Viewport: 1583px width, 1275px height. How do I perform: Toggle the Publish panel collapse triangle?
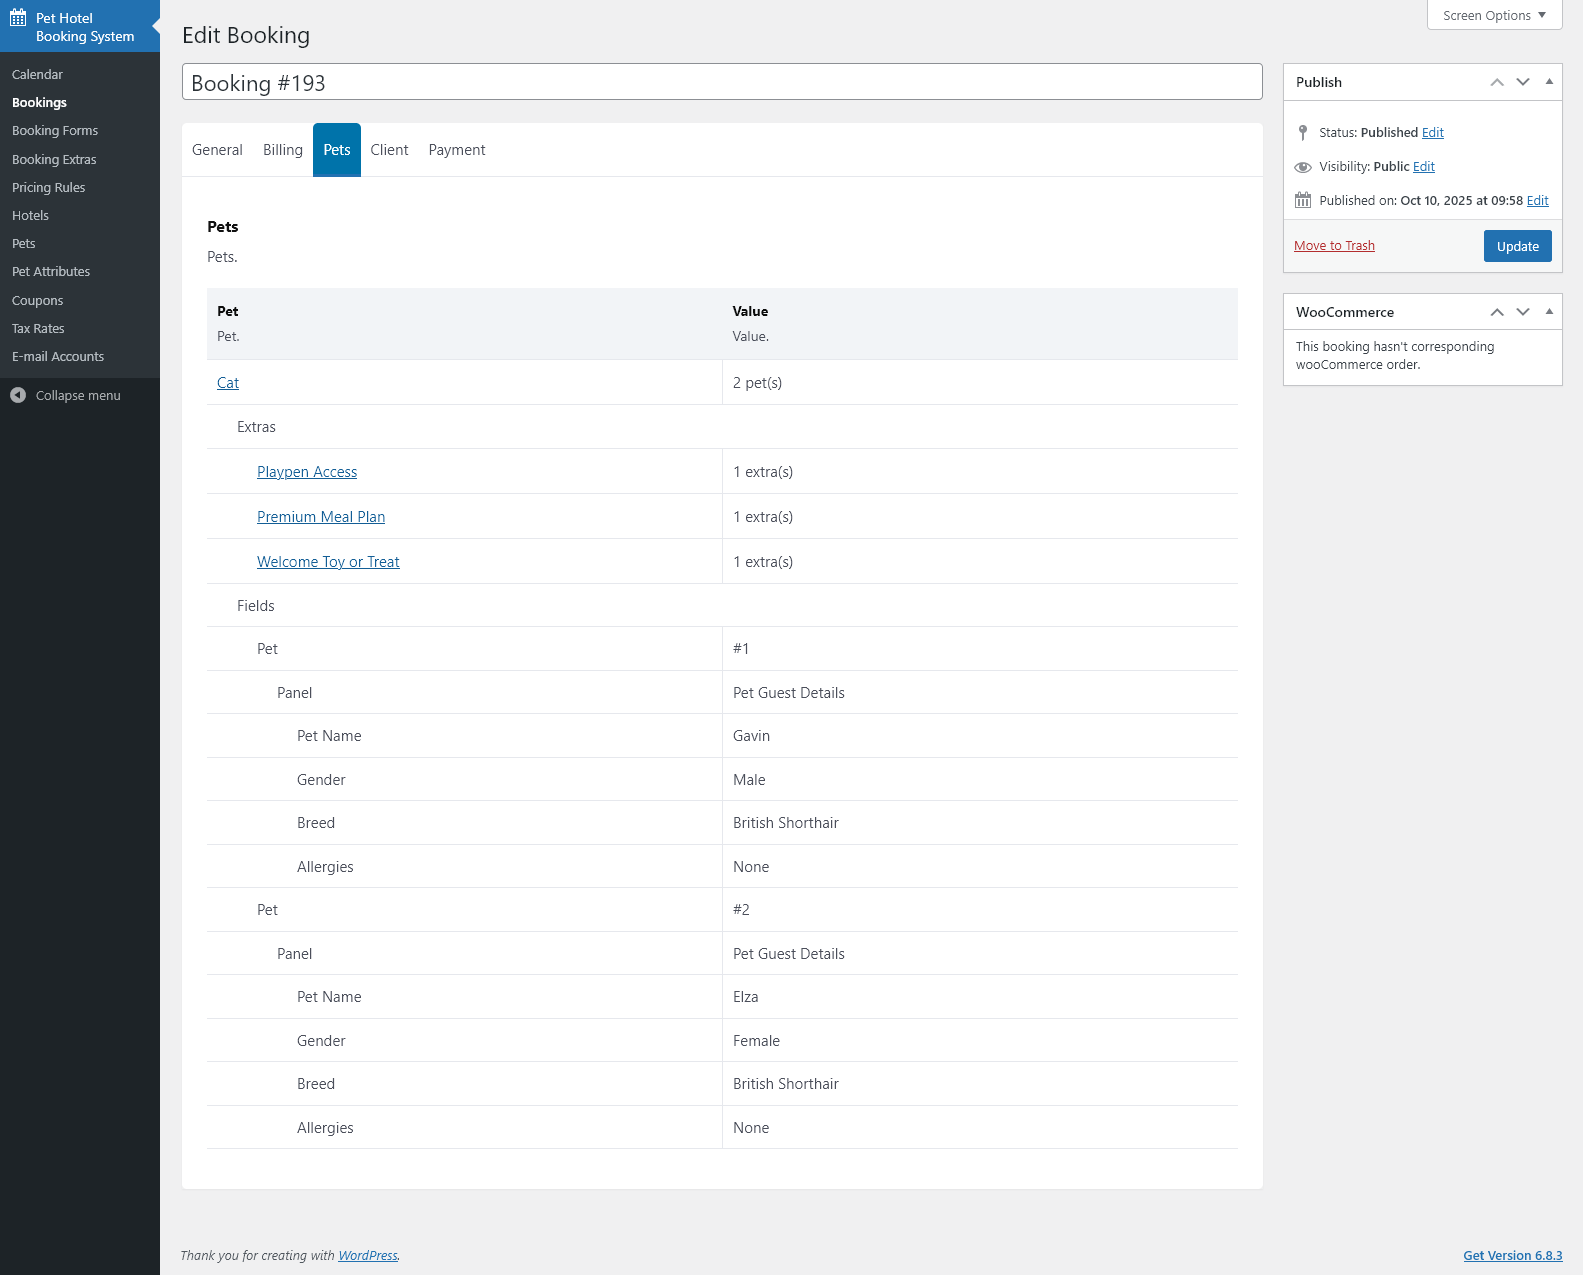click(1549, 82)
